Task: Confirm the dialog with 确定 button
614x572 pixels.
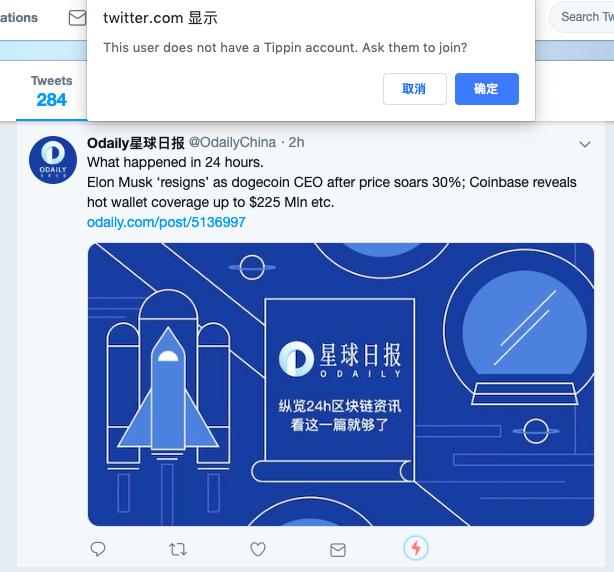Action: (487, 89)
